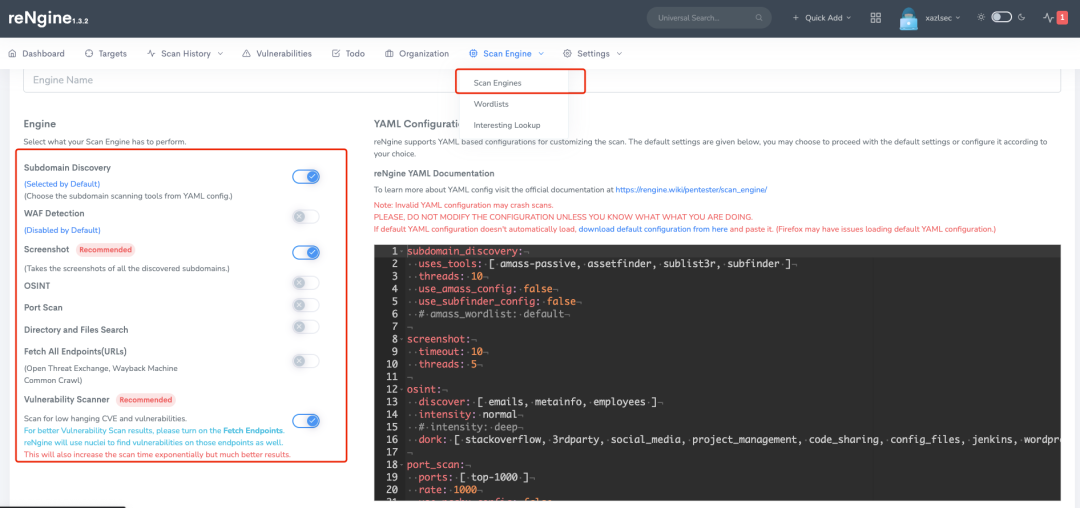Click the Targets crosshair icon
Screen dimensions: 1080x508
(x=89, y=54)
